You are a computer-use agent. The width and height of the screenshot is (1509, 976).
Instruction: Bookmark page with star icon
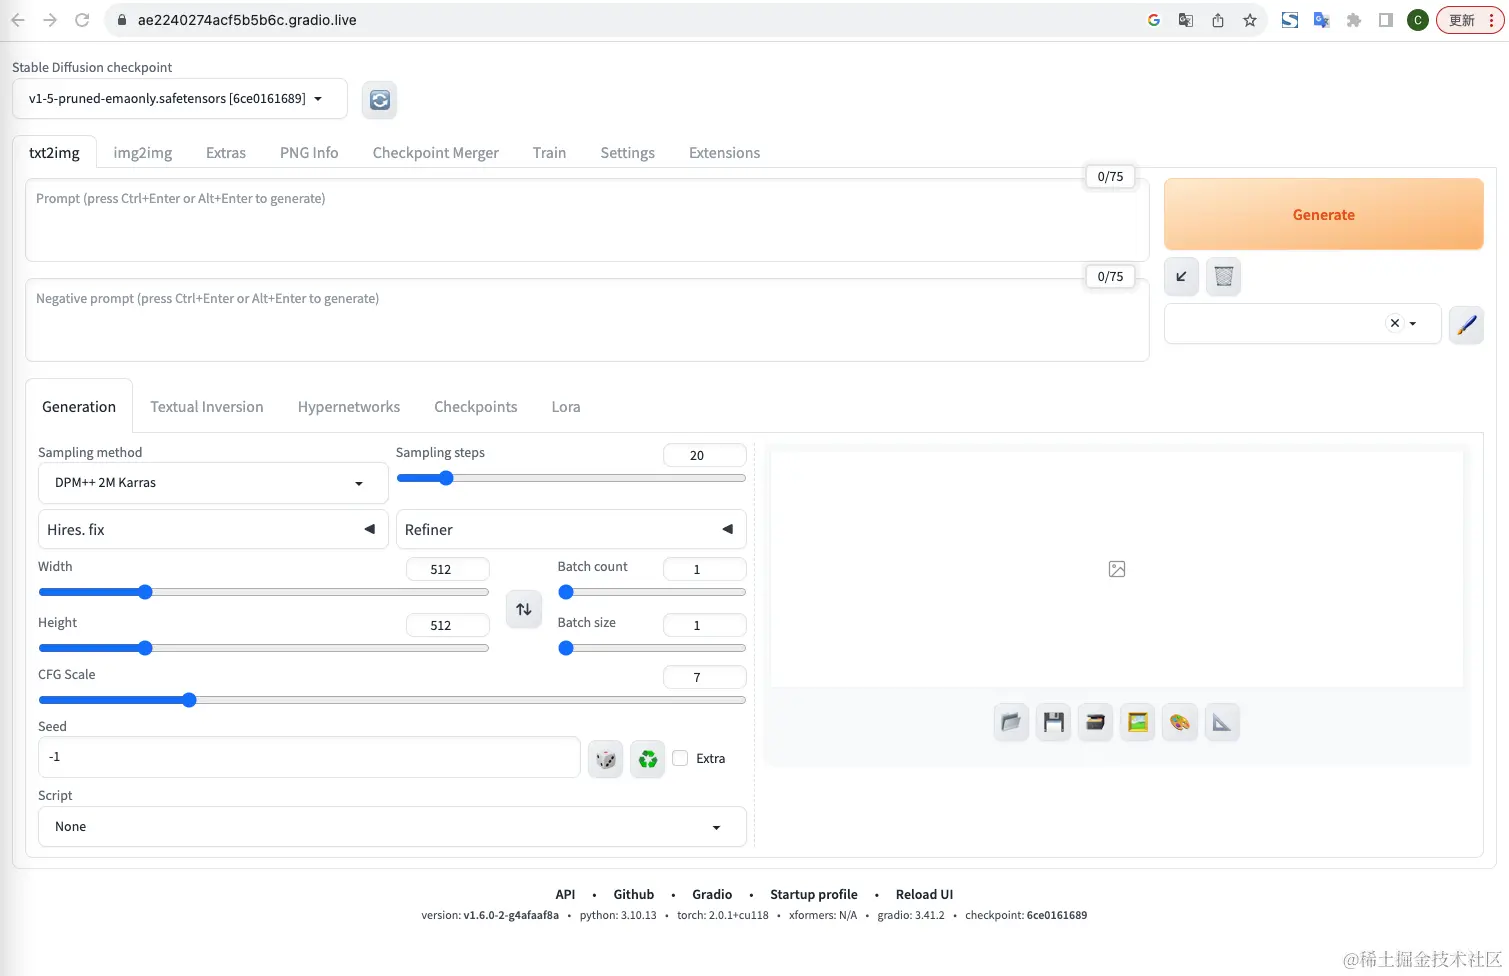pos(1250,20)
